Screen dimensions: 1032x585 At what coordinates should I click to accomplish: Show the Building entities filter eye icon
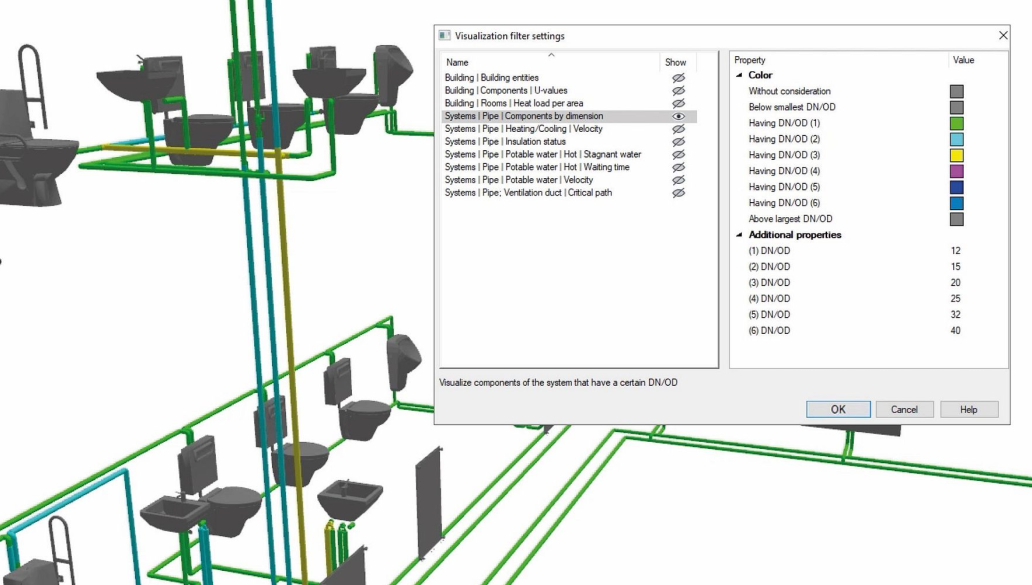pyautogui.click(x=678, y=78)
